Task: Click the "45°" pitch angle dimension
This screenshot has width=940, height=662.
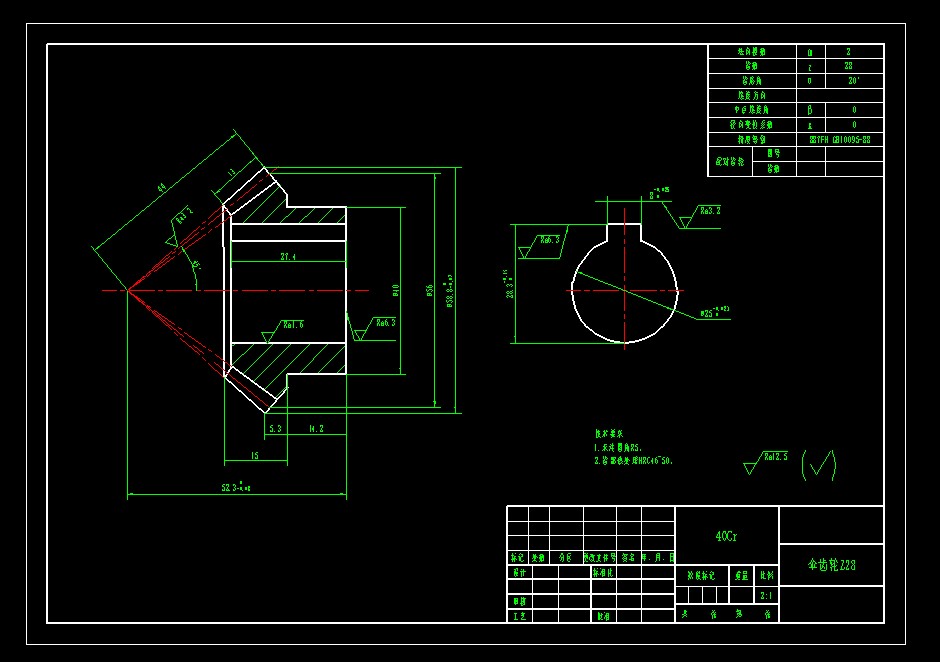Action: coord(196,264)
